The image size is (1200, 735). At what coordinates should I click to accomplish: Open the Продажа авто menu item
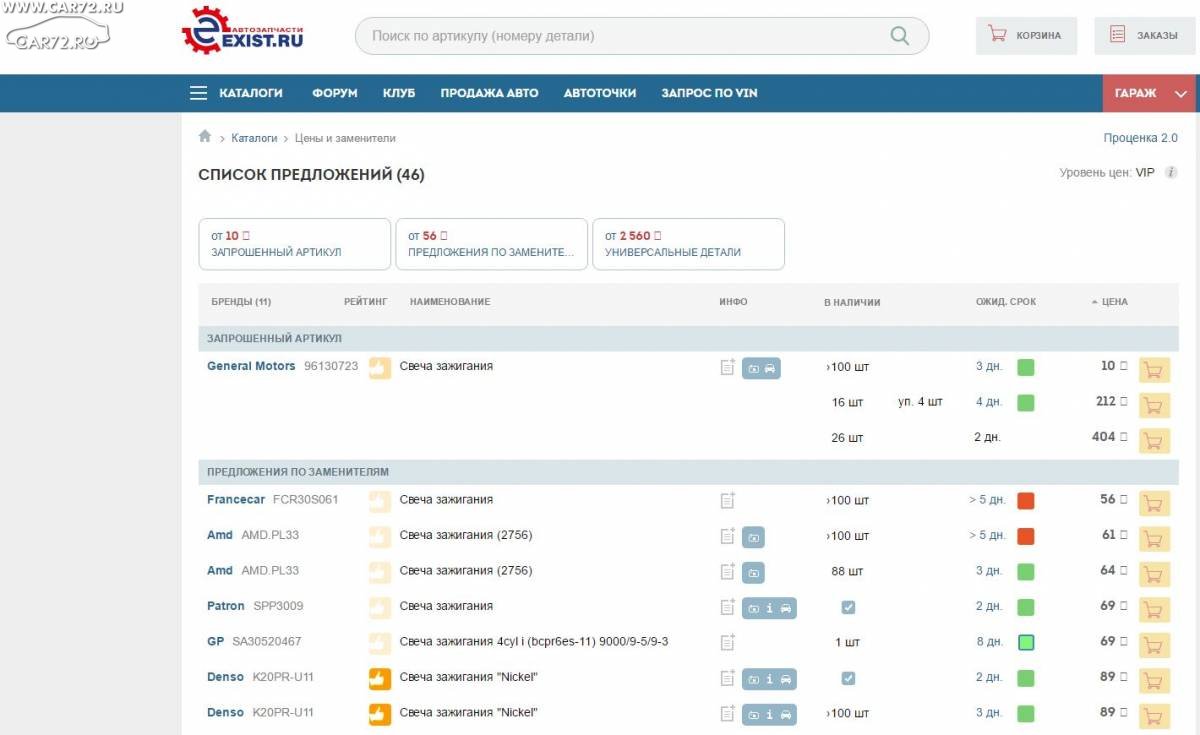[x=489, y=93]
